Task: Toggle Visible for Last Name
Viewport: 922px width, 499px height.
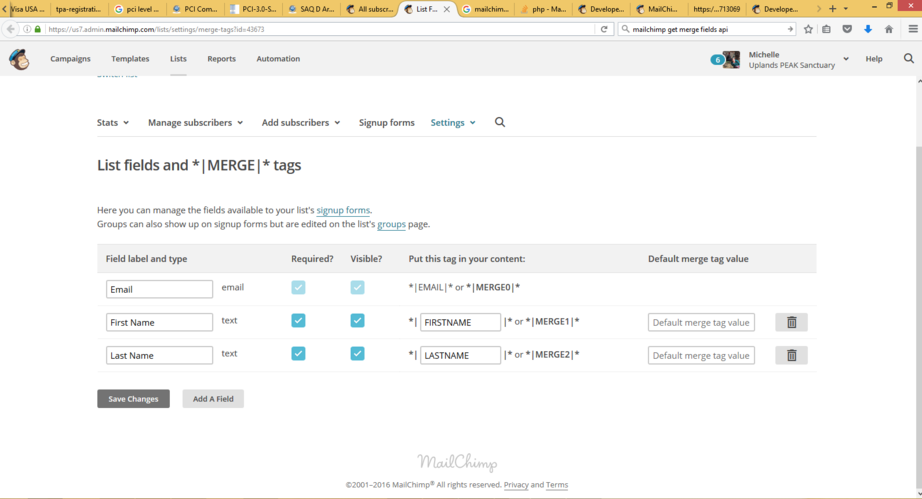Action: click(x=358, y=353)
